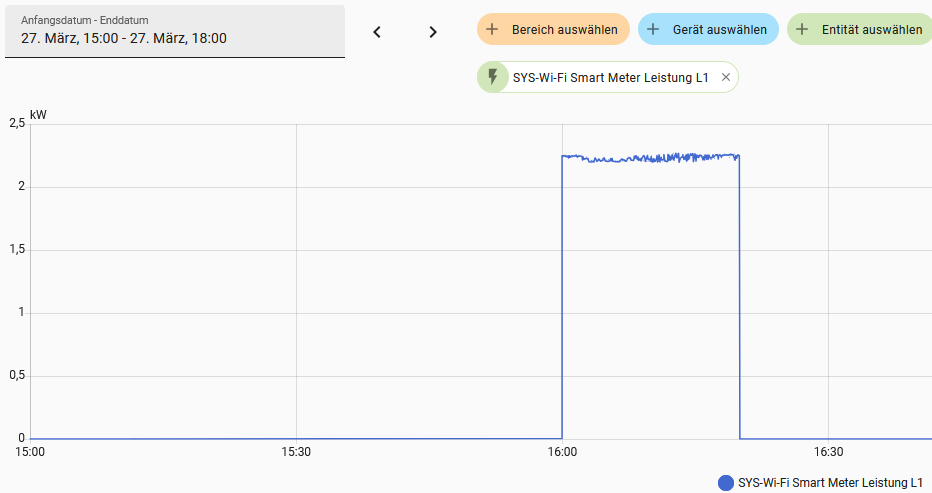Remove SYS-Wi-Fi Smart Meter Leistung L1 chip
932x493 pixels.
726,77
